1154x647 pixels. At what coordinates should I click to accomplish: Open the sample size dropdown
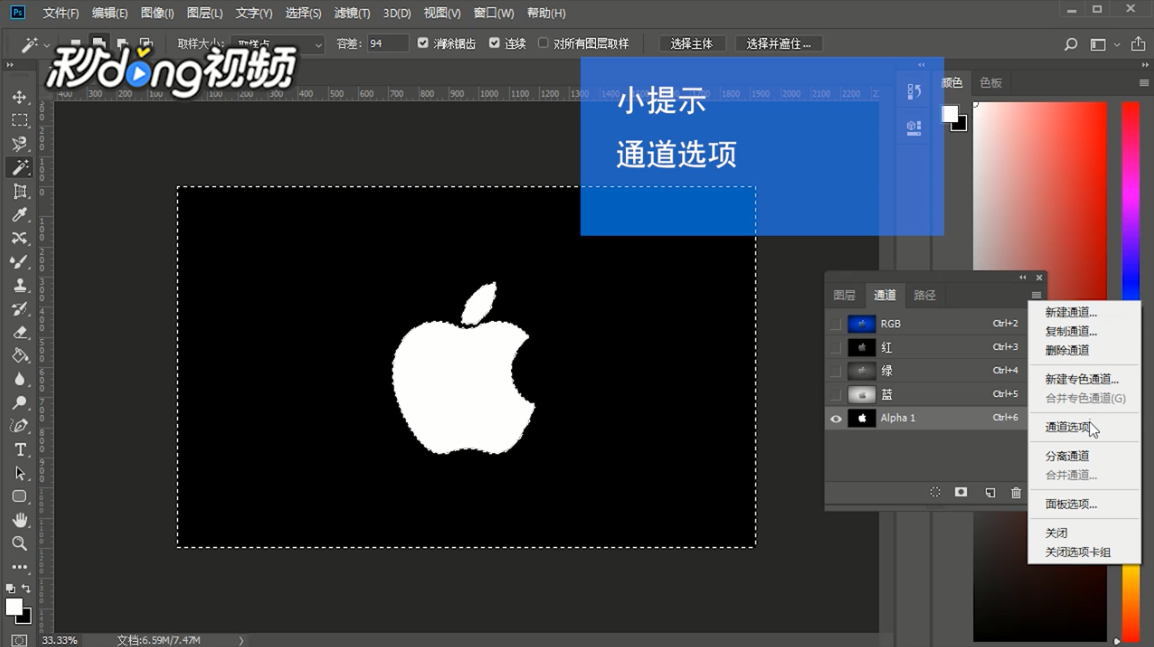pos(278,44)
